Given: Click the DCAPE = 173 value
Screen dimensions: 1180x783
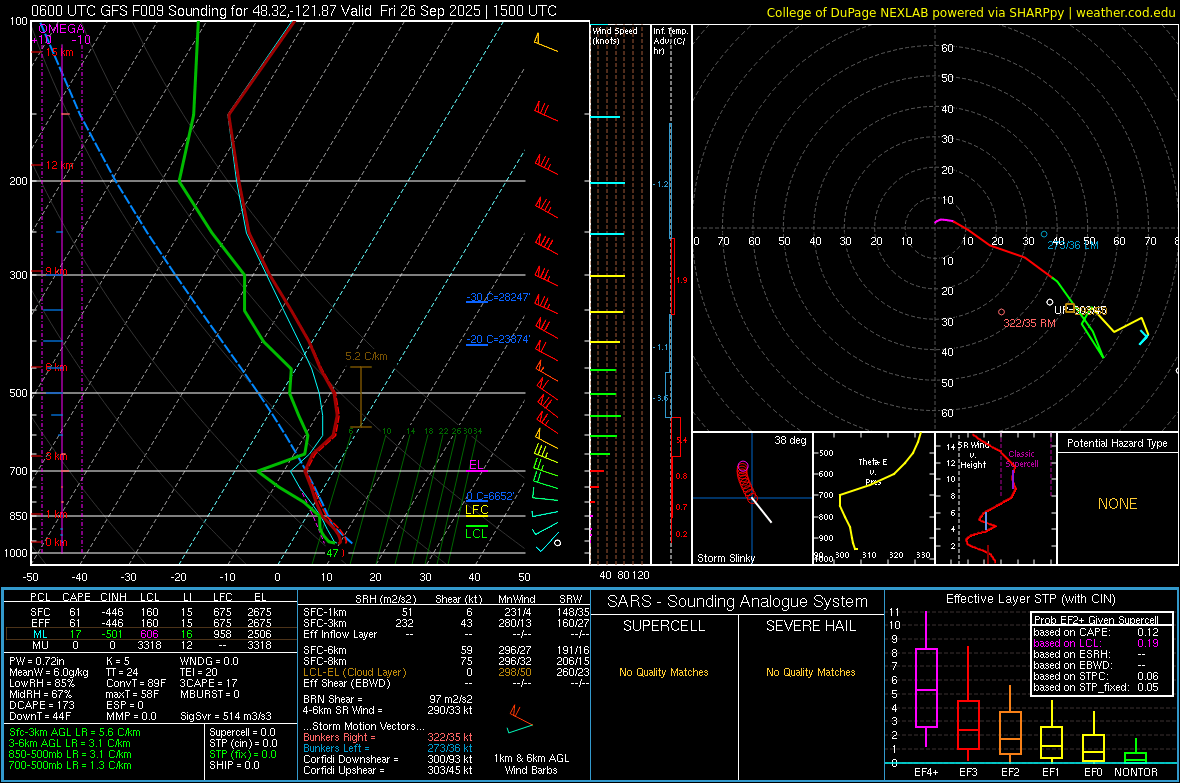Looking at the screenshot, I should [41, 705].
